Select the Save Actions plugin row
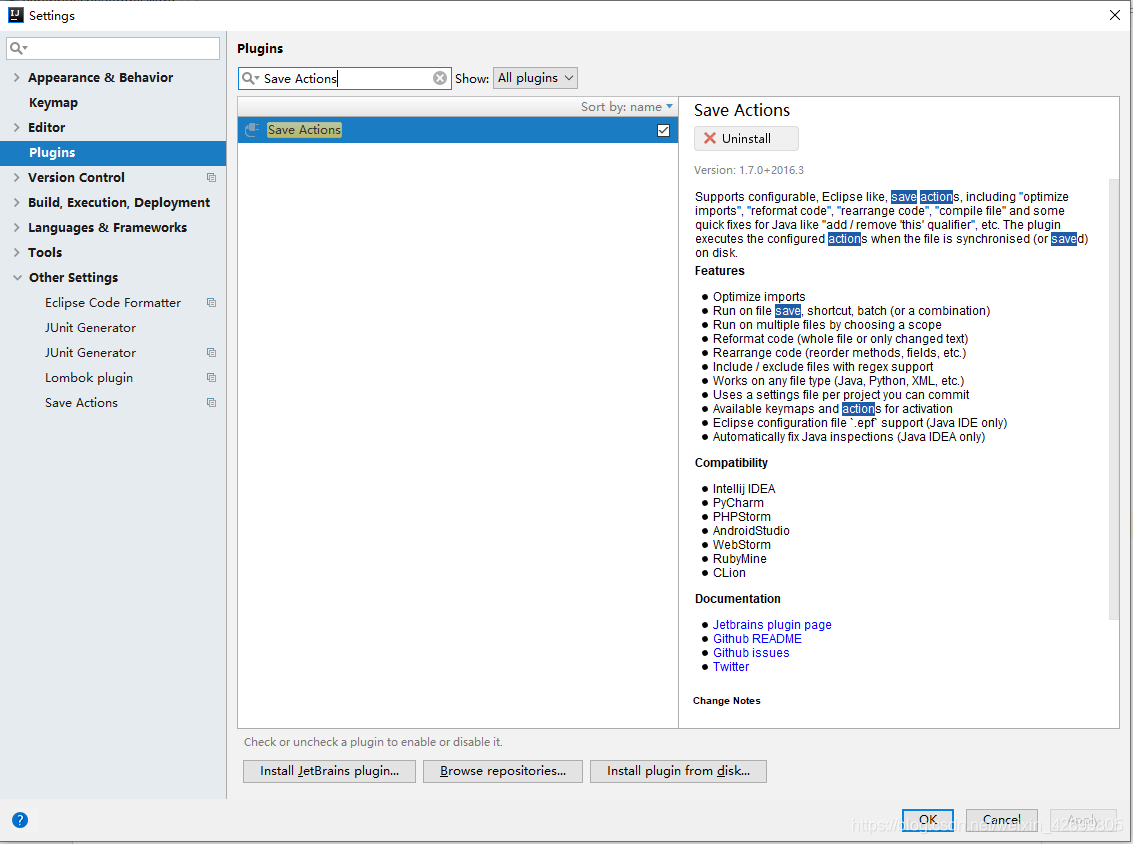 tap(457, 130)
